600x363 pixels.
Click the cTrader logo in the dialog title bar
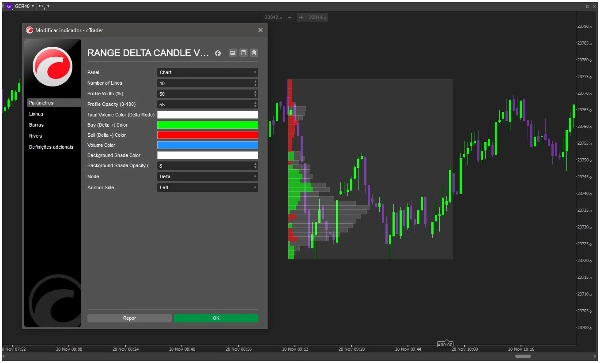29,30
